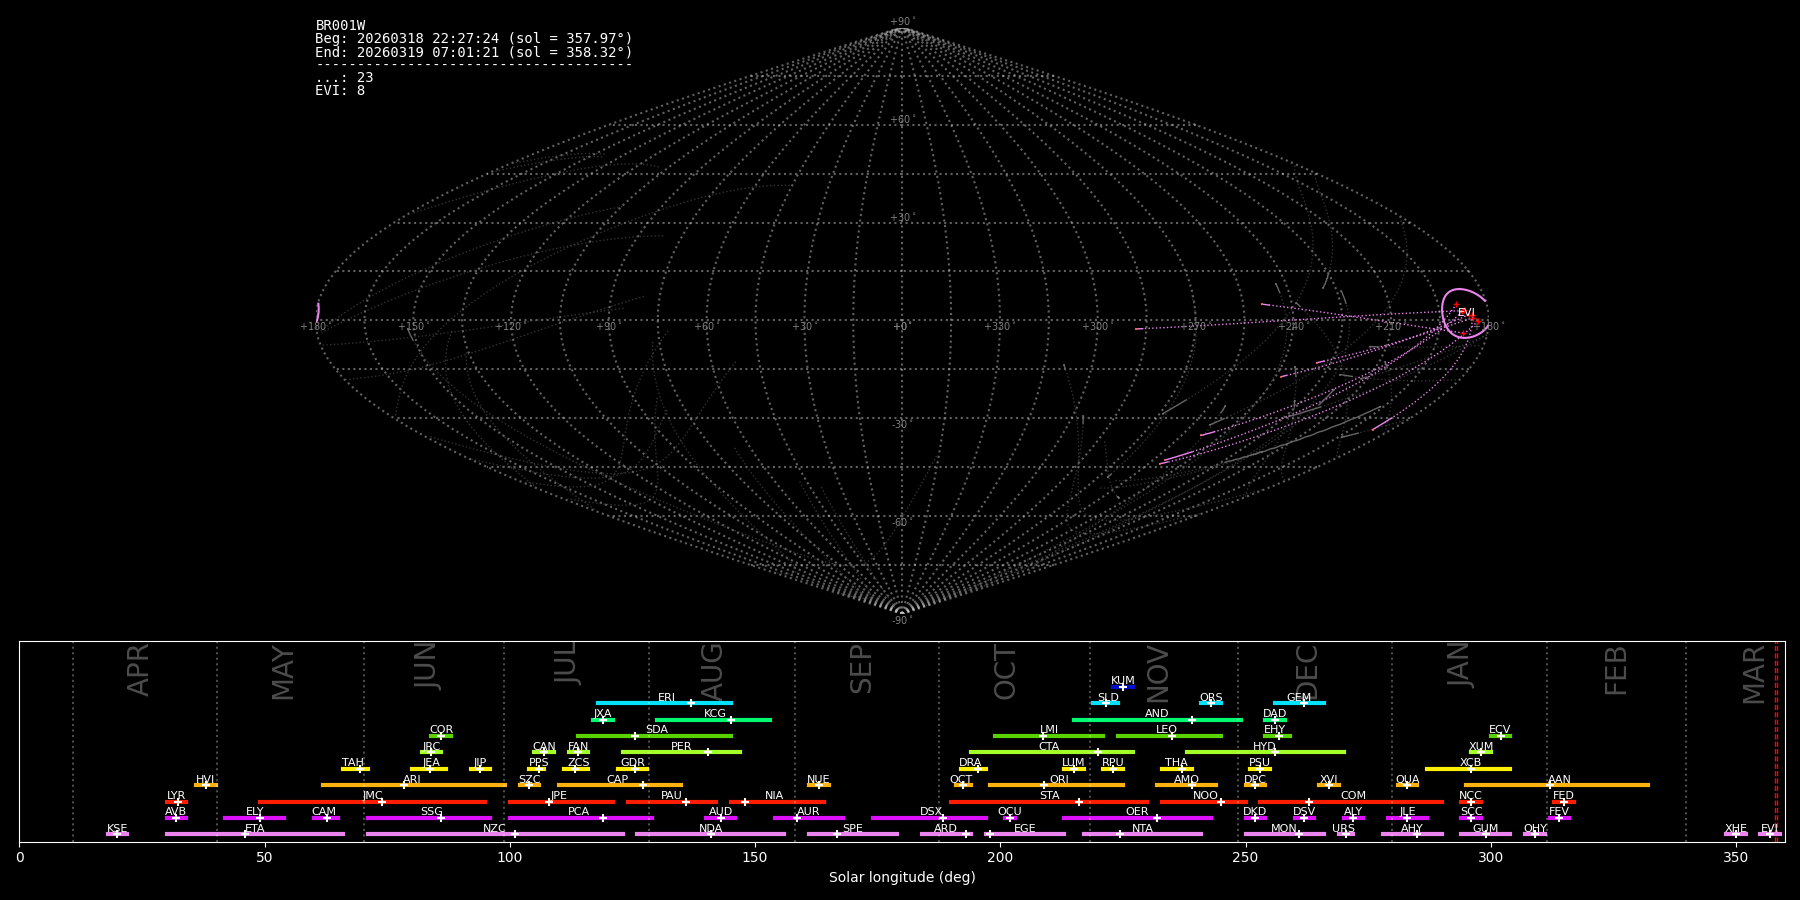The width and height of the screenshot is (1800, 900).
Task: Click the LEO shower label
Action: (x=1166, y=730)
